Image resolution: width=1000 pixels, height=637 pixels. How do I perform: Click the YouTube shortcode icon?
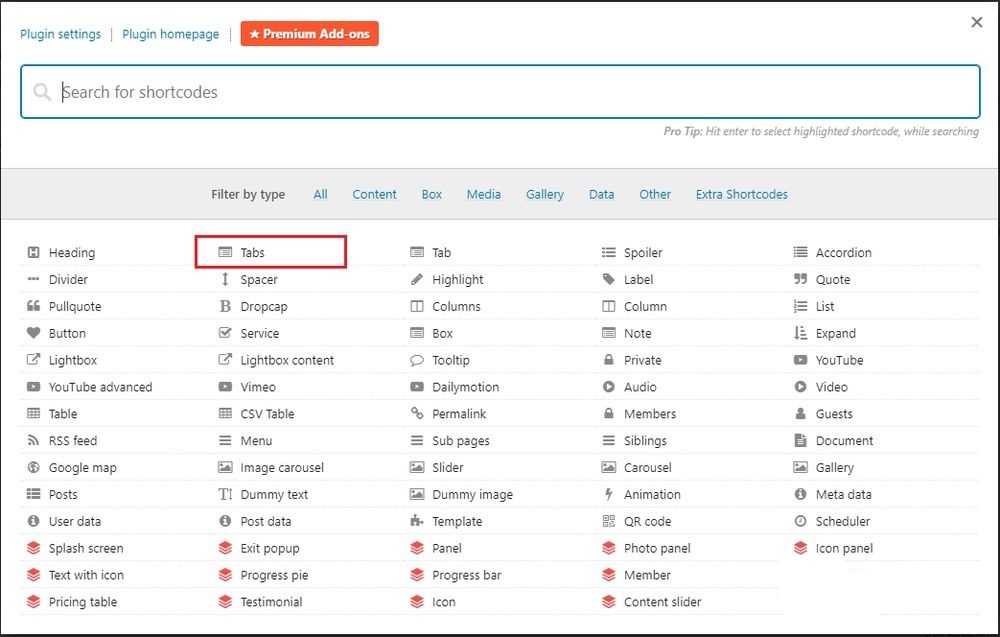pos(800,360)
